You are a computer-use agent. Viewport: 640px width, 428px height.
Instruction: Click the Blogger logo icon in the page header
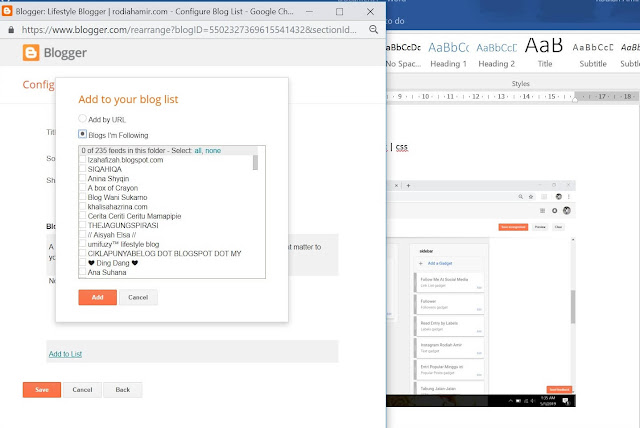[x=31, y=53]
